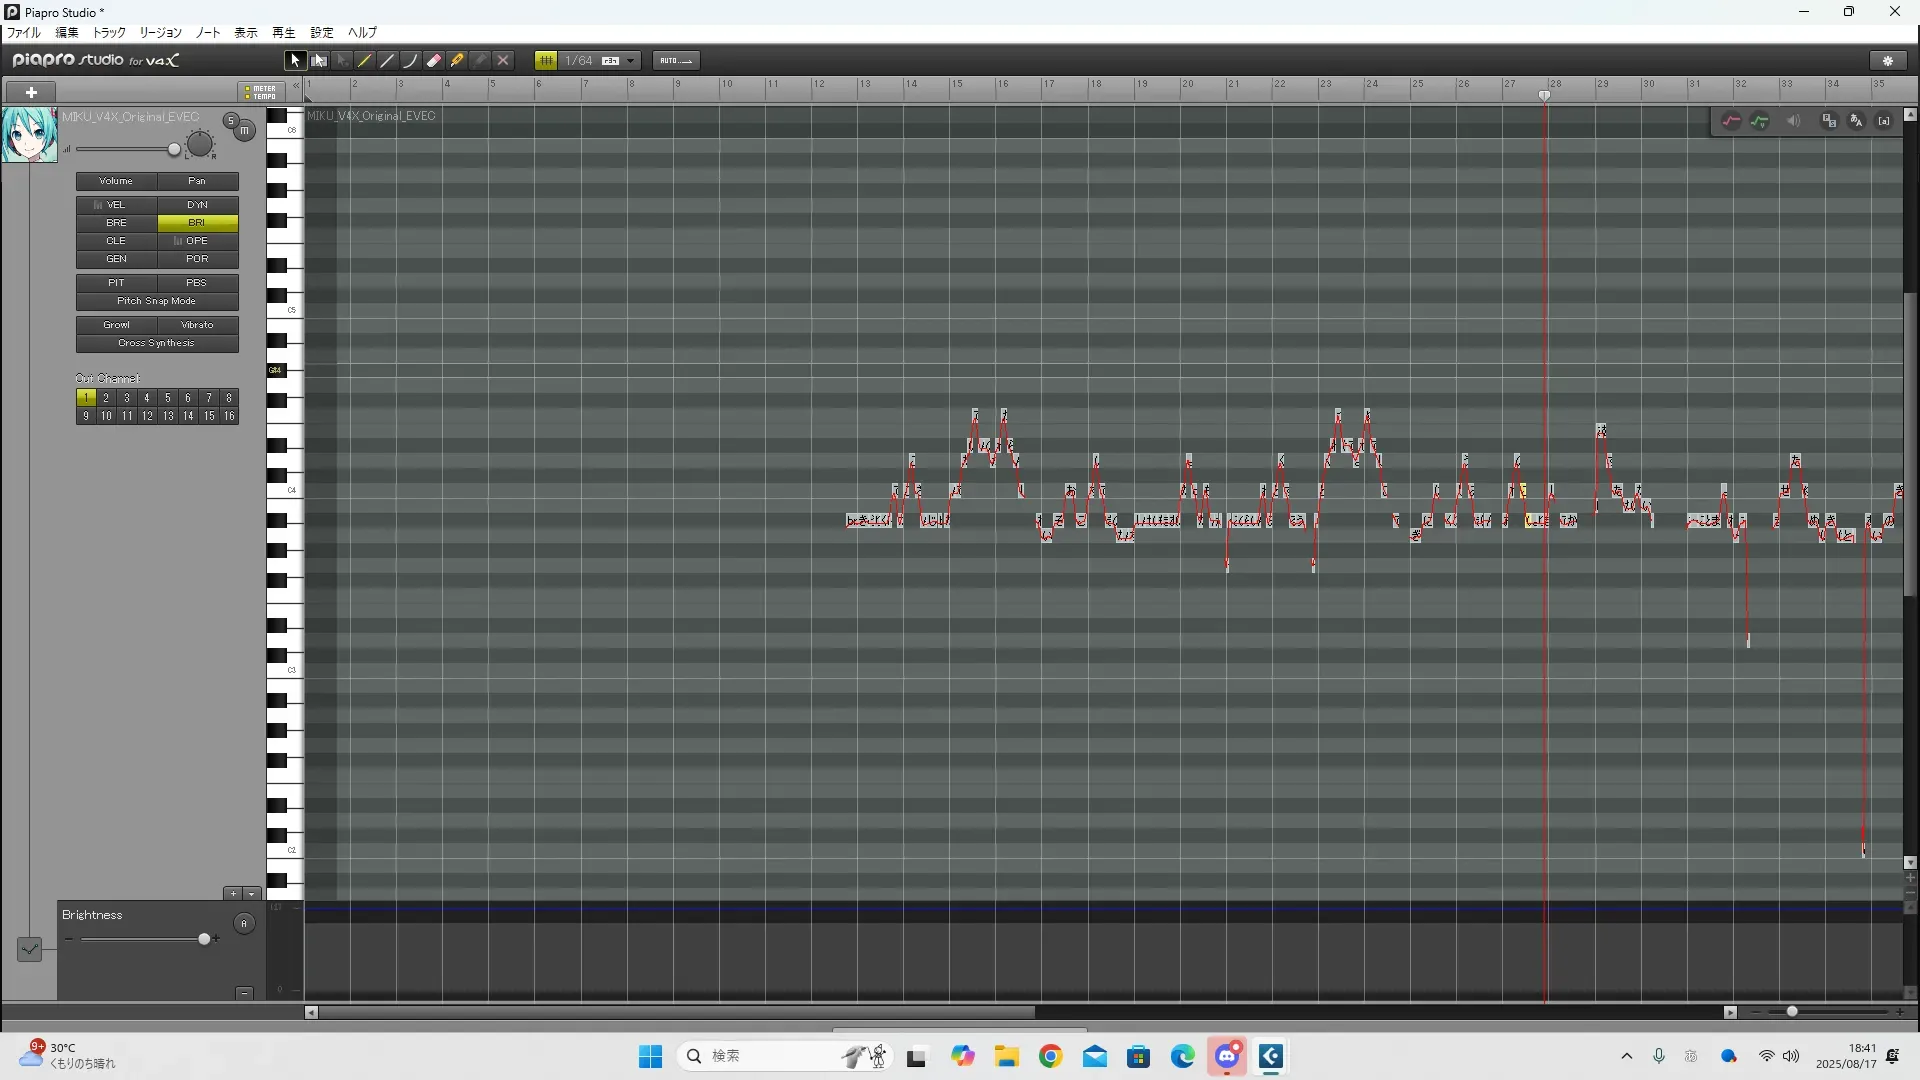Select the curve drawing tool
The image size is (1920, 1080).
(x=410, y=61)
